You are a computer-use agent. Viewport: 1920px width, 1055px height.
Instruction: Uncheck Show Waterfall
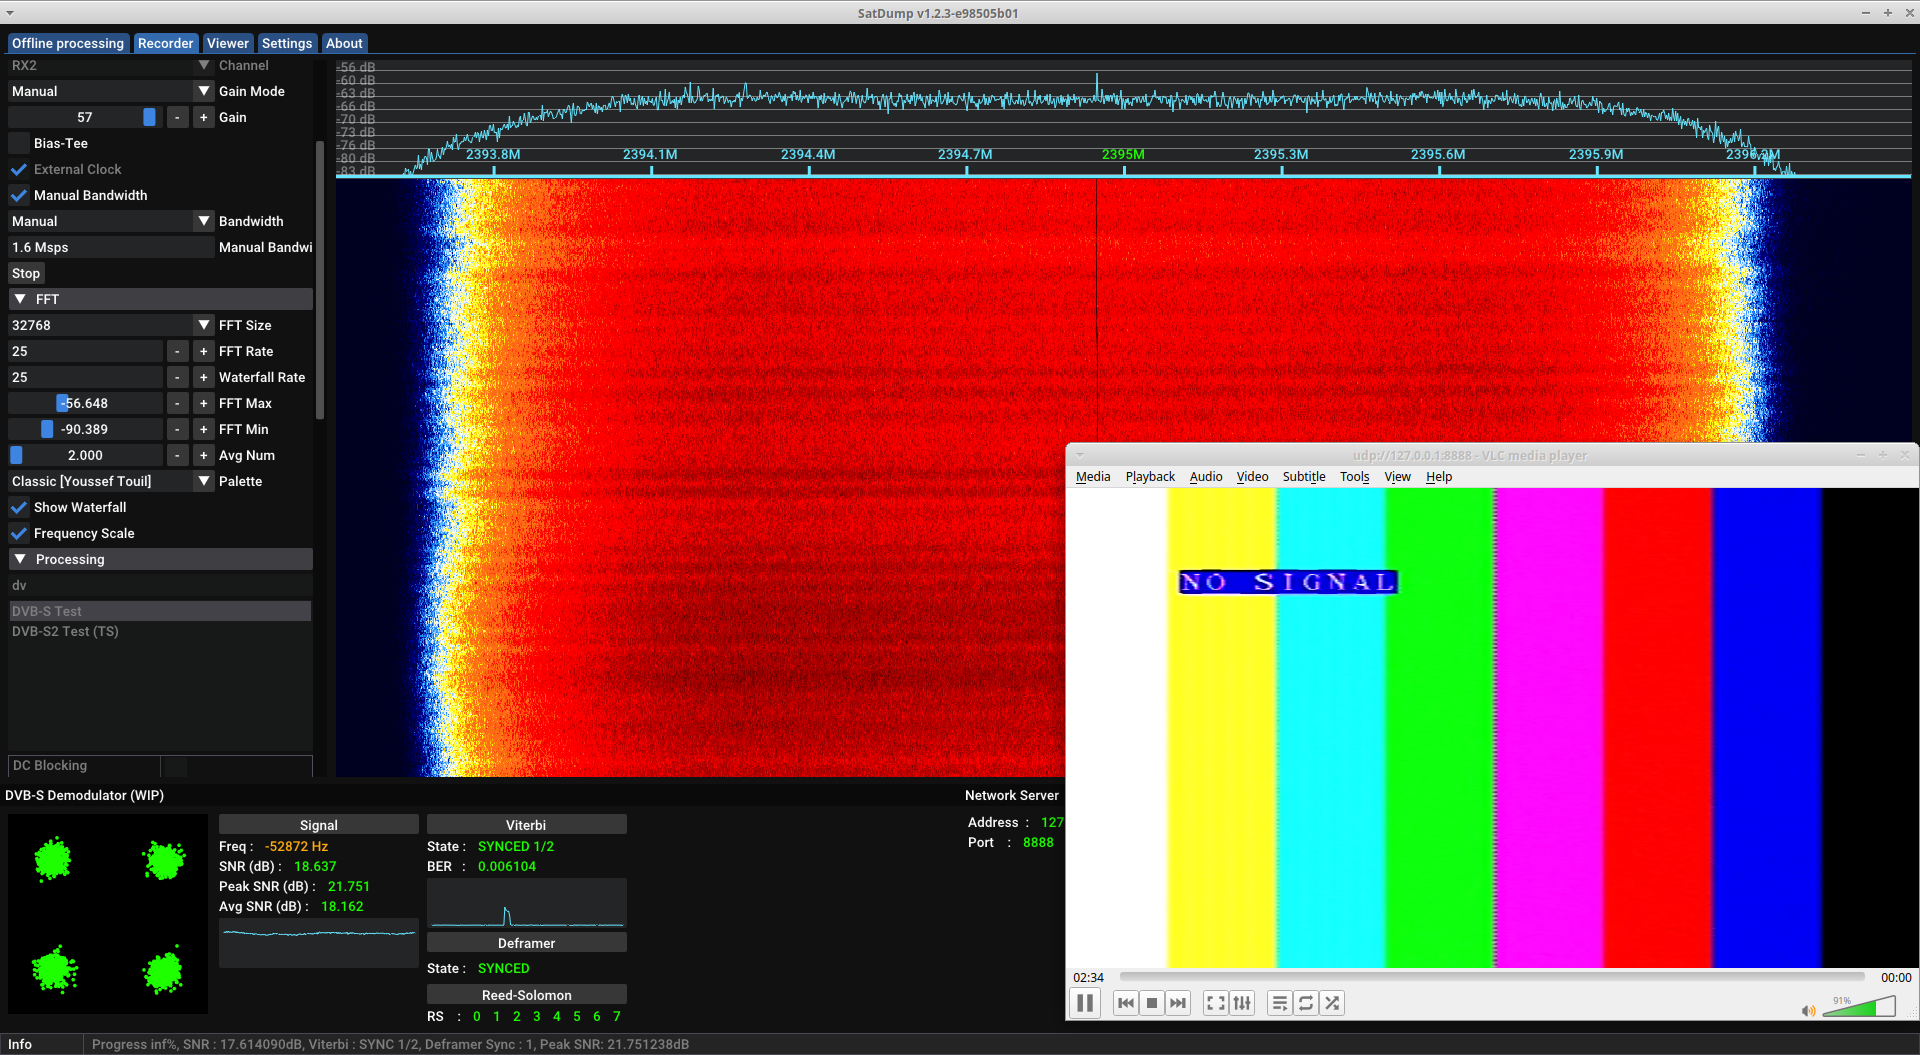coord(19,507)
